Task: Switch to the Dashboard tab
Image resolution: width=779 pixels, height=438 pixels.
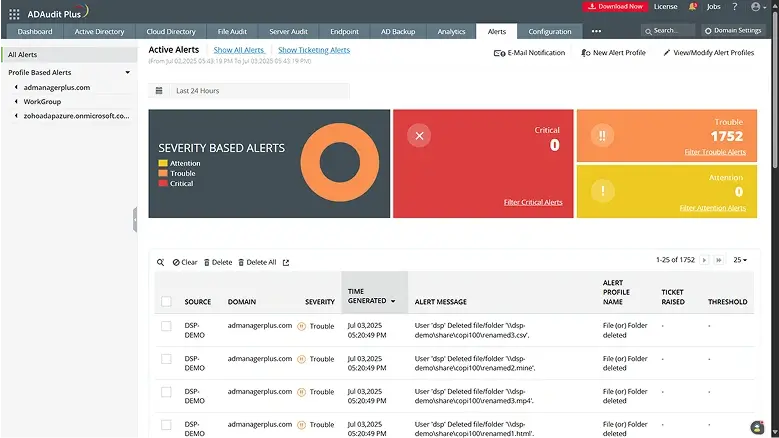Action: coord(35,31)
